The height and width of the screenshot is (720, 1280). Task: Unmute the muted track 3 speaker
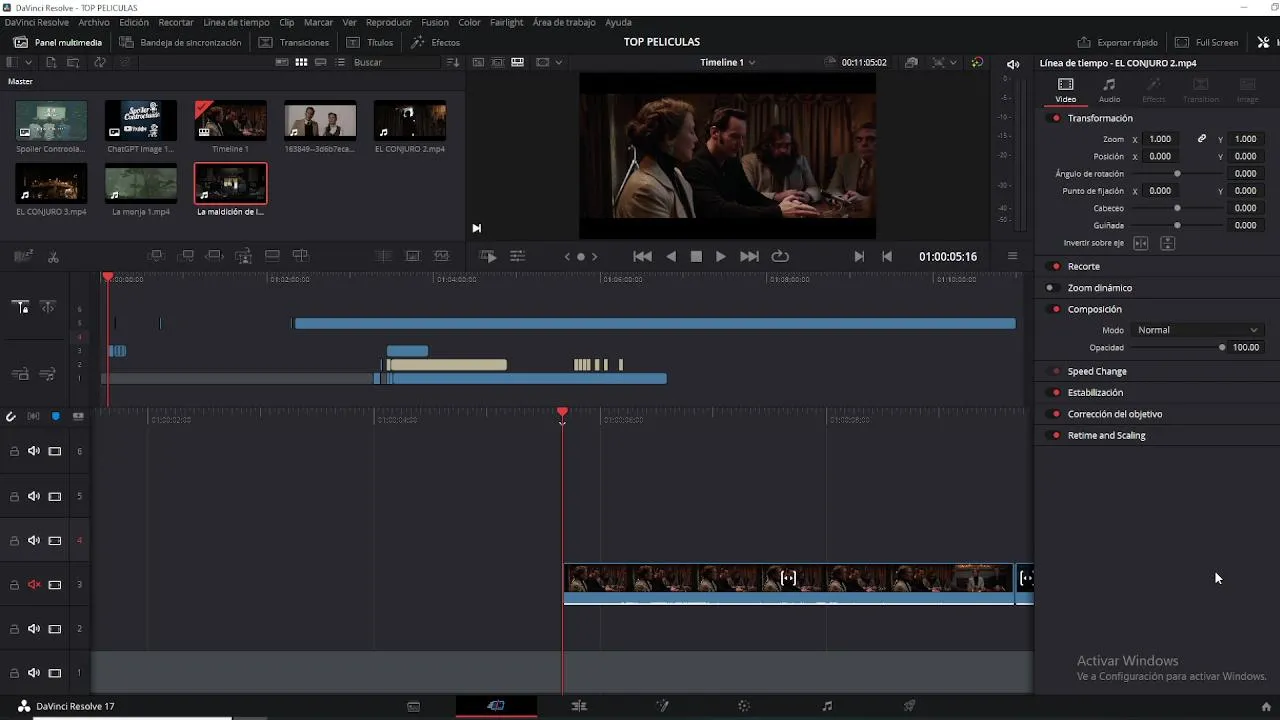tap(34, 585)
